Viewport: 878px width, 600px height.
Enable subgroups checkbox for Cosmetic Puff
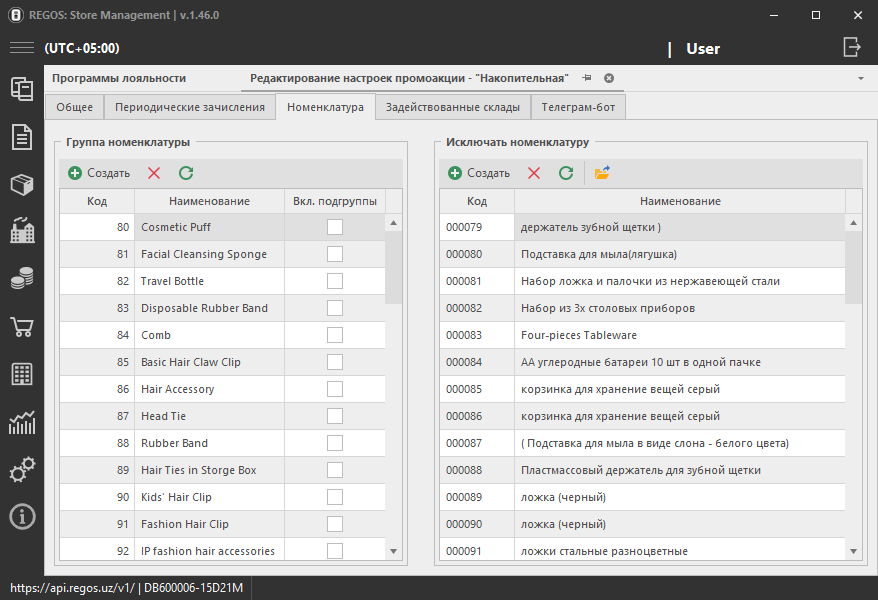coord(335,227)
